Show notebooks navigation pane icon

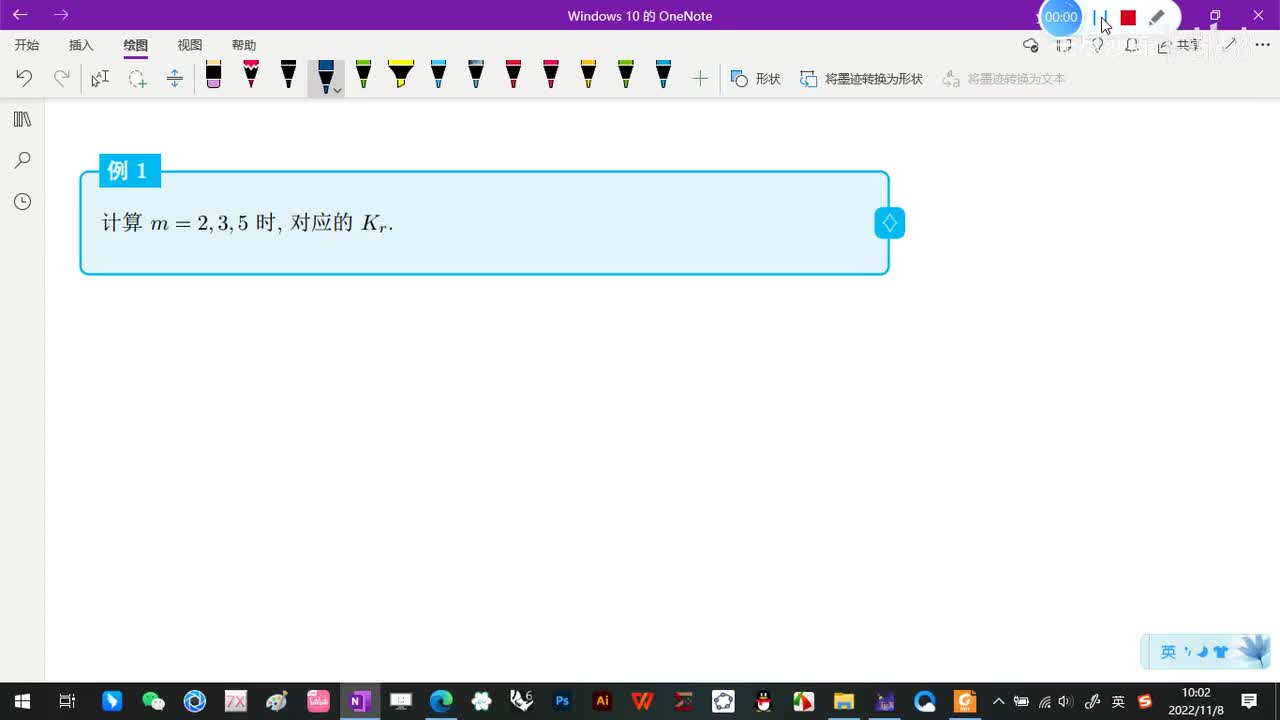[22, 119]
